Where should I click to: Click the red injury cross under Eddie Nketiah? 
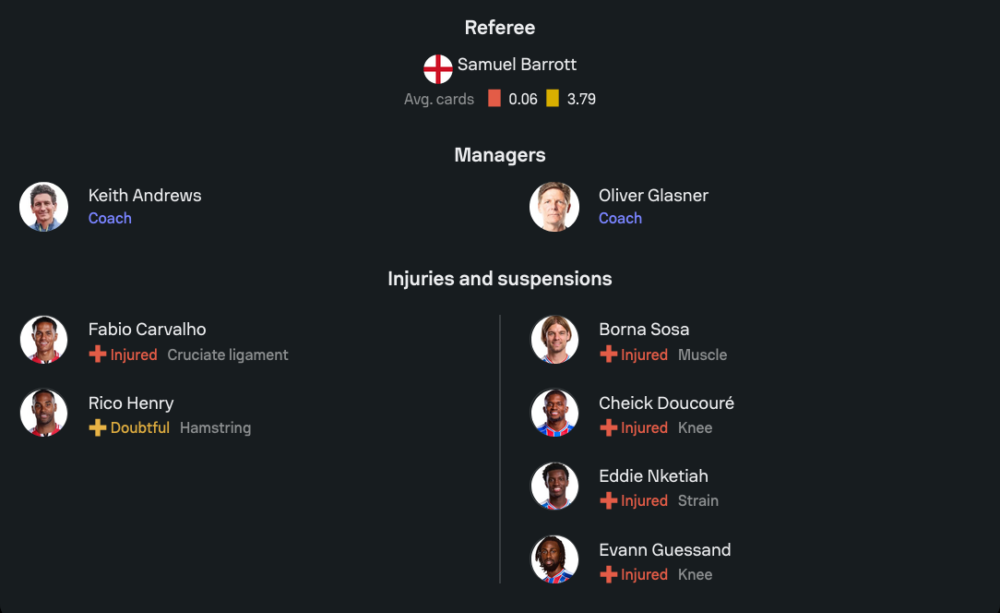click(x=608, y=501)
